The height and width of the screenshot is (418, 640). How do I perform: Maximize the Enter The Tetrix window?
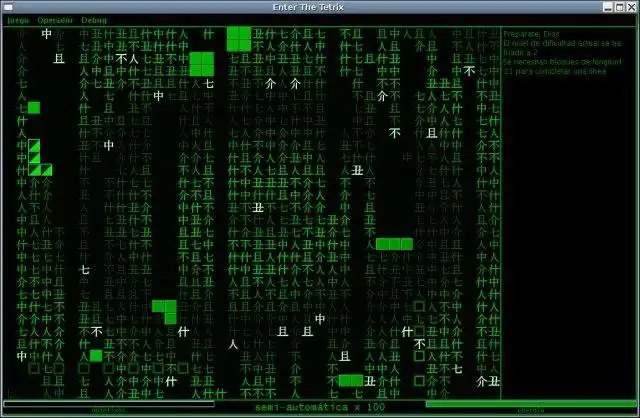click(620, 7)
